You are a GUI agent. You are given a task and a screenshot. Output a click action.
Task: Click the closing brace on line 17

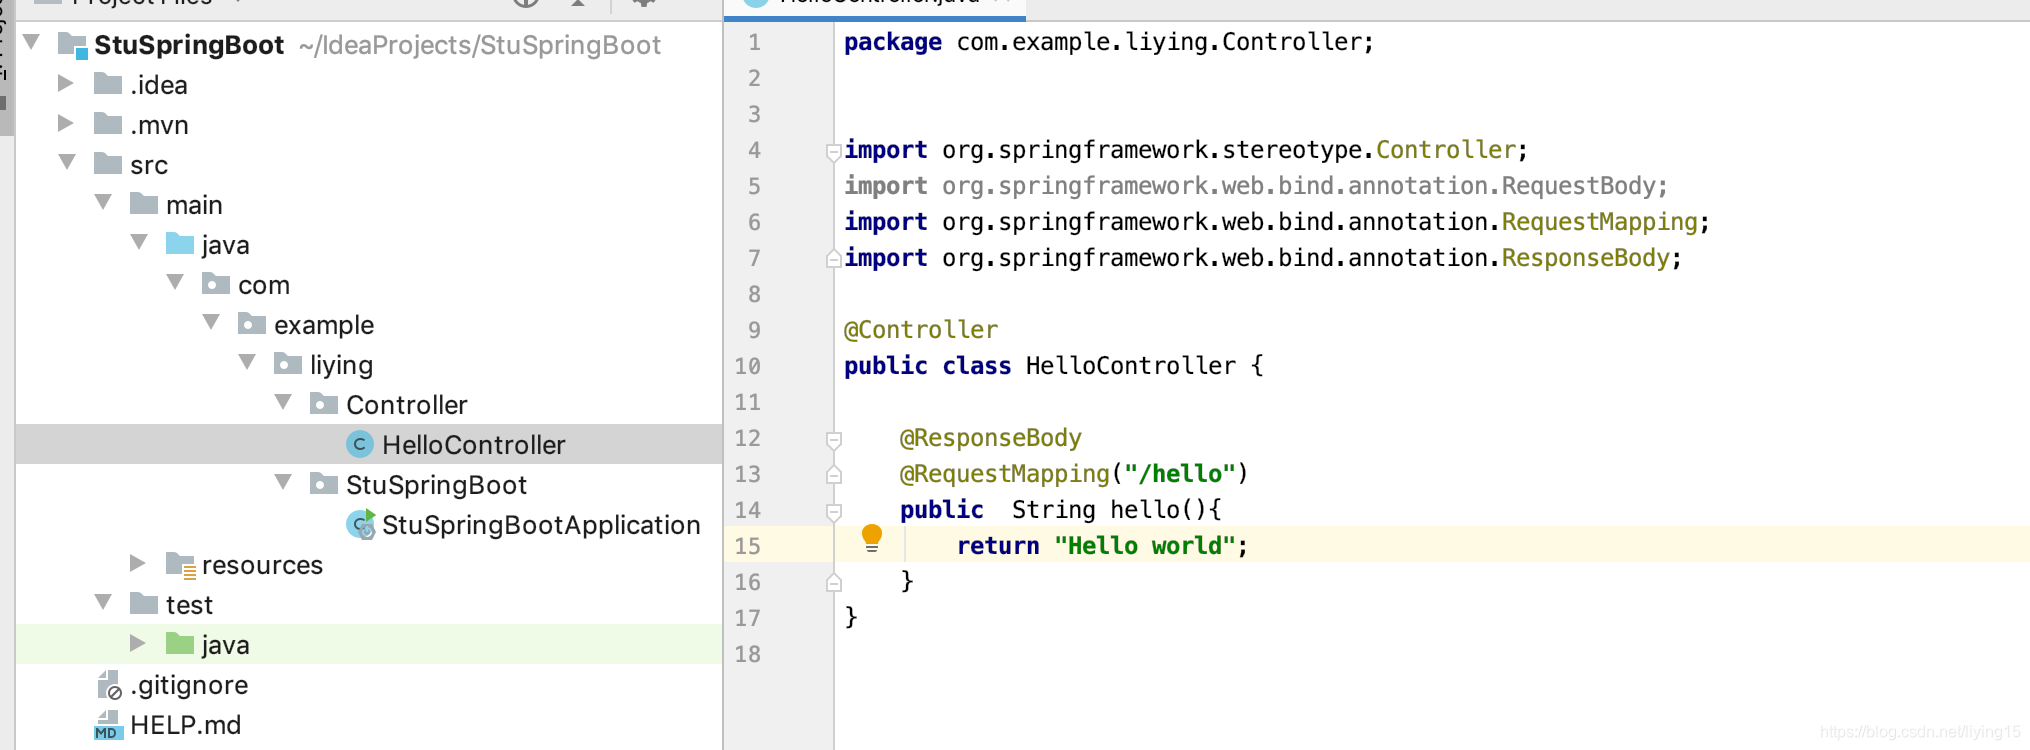pos(851,618)
